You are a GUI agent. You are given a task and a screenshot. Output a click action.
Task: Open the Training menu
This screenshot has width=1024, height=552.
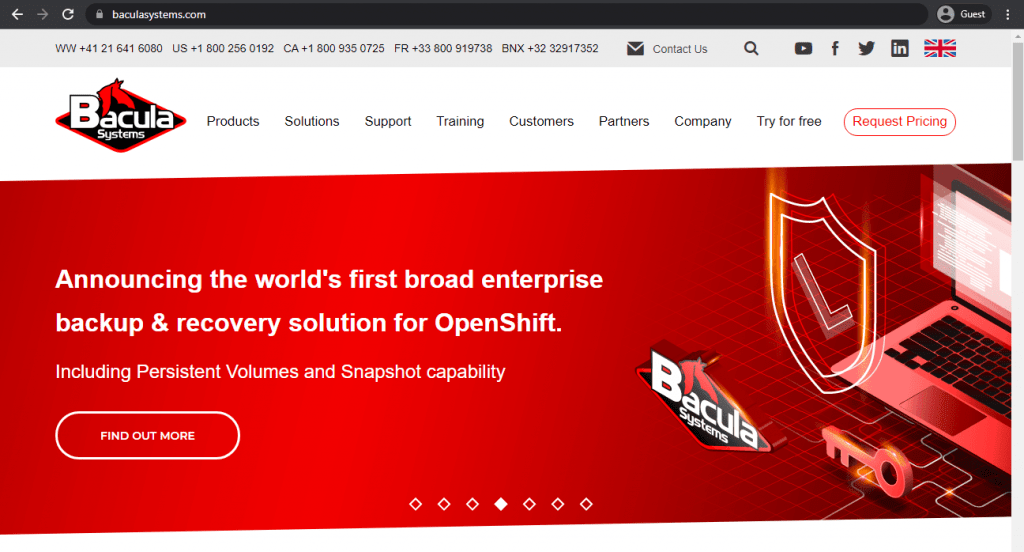[x=460, y=122]
